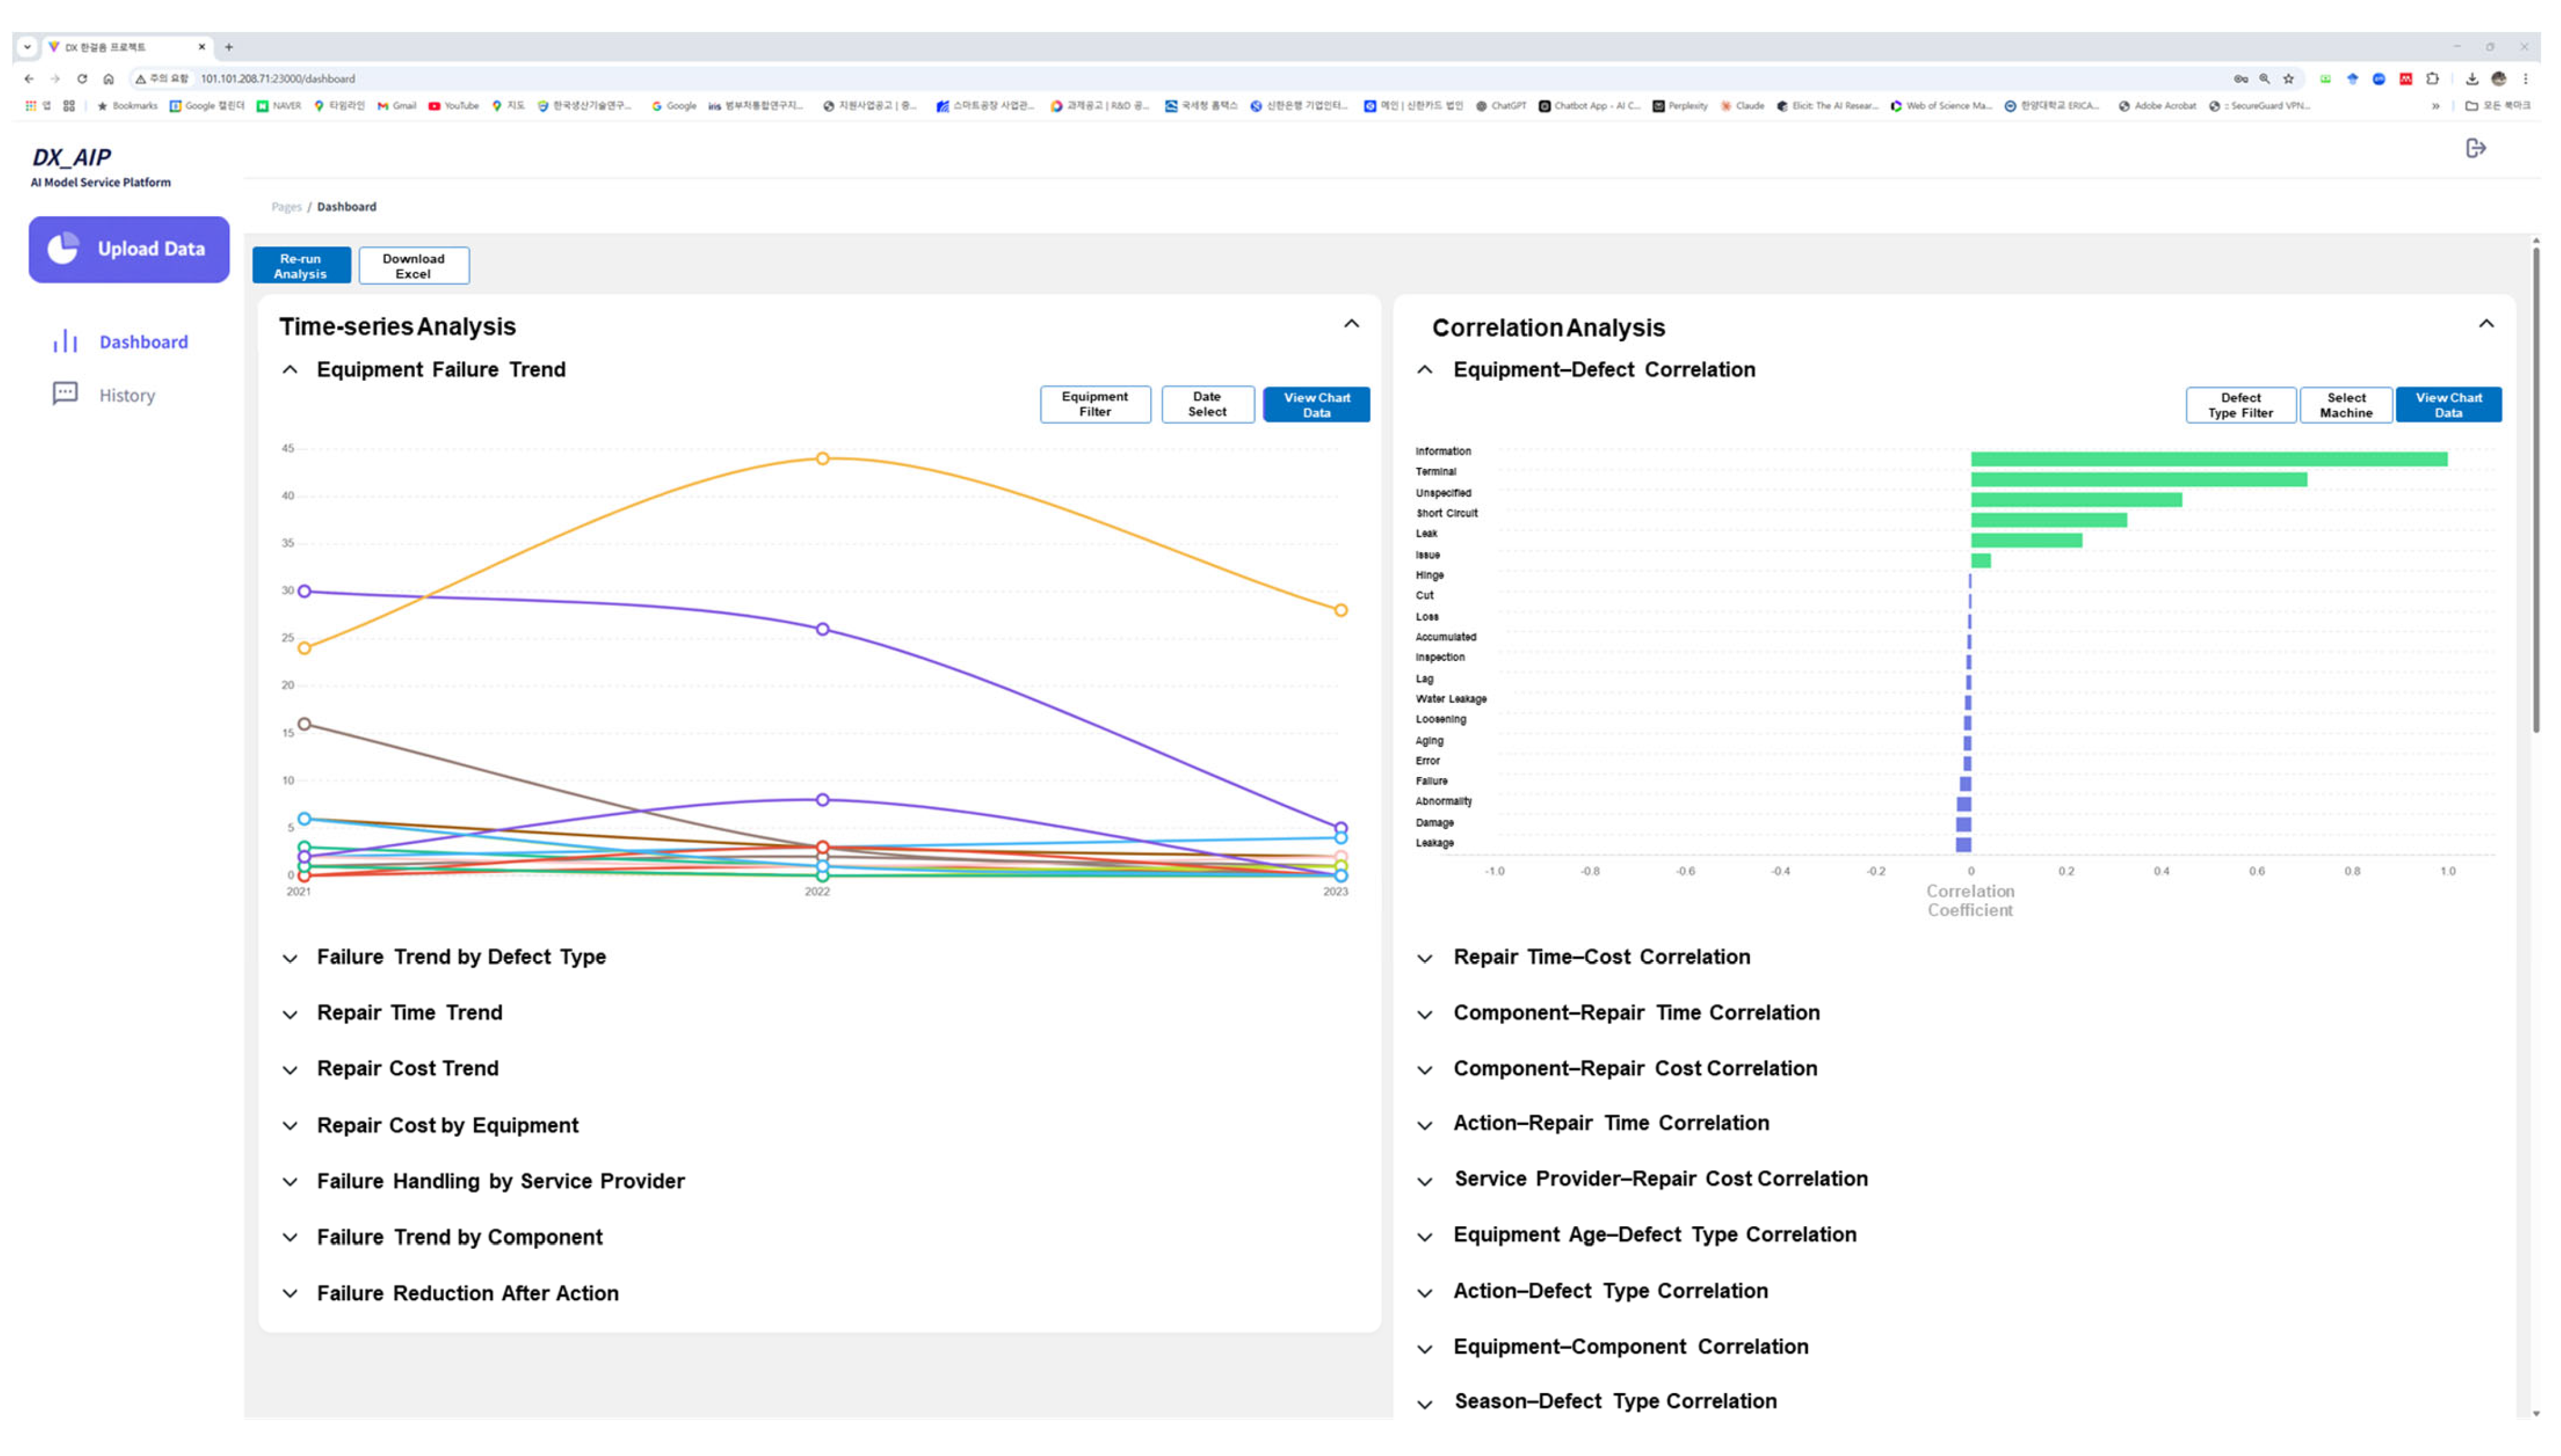The height and width of the screenshot is (1456, 2561).
Task: Click View Chart Data for failure trend
Action: coord(1316,404)
